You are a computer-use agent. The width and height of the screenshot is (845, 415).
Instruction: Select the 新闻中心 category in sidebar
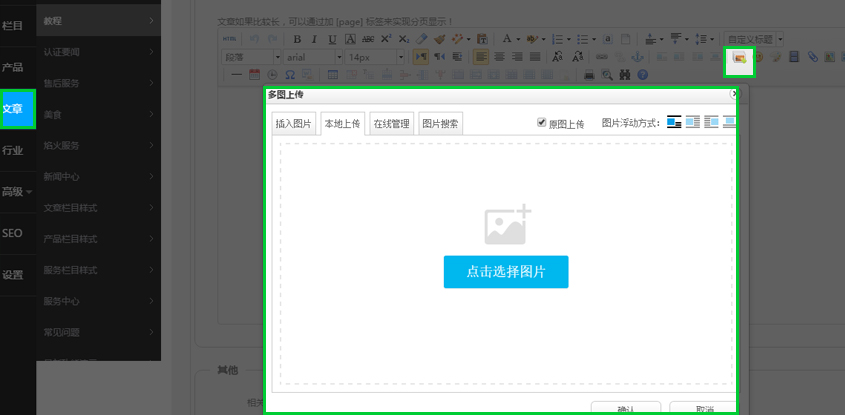[99, 177]
